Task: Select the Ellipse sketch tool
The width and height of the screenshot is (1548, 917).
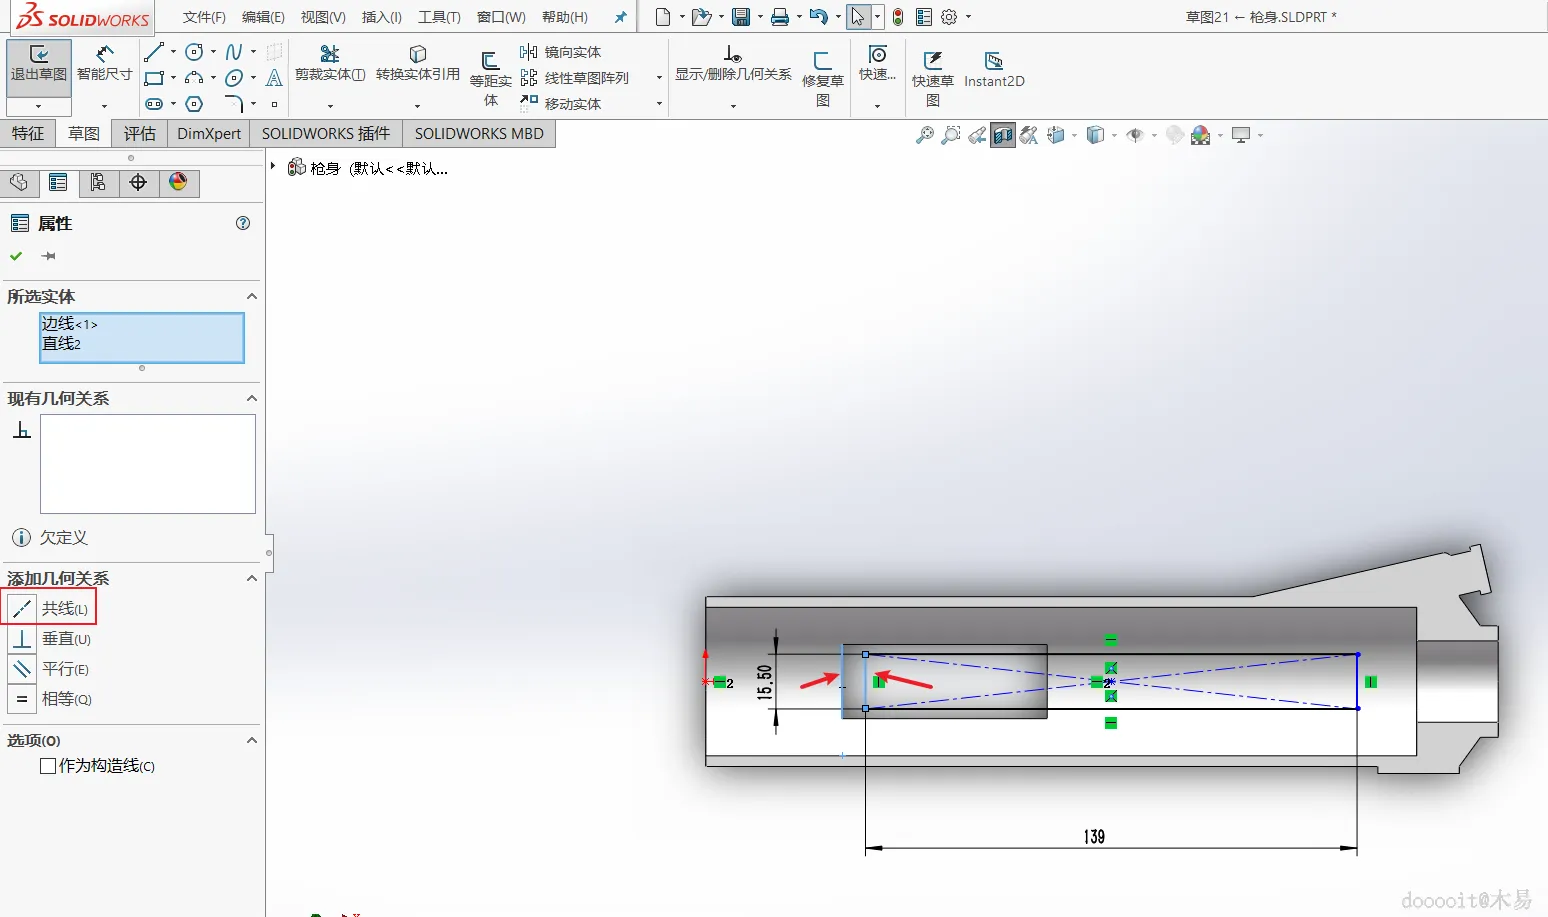Action: point(234,78)
